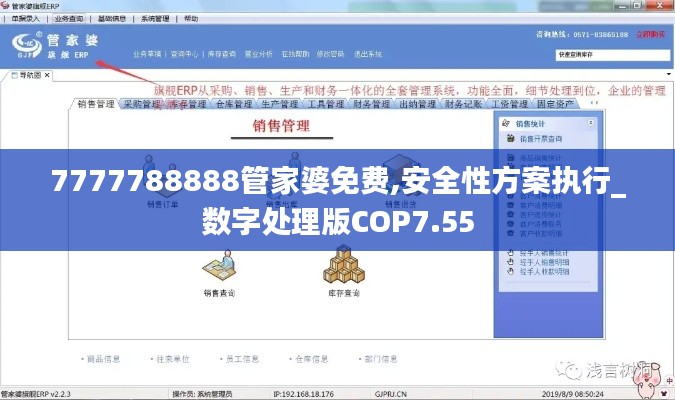Open the 部门信息 link

pyautogui.click(x=381, y=359)
